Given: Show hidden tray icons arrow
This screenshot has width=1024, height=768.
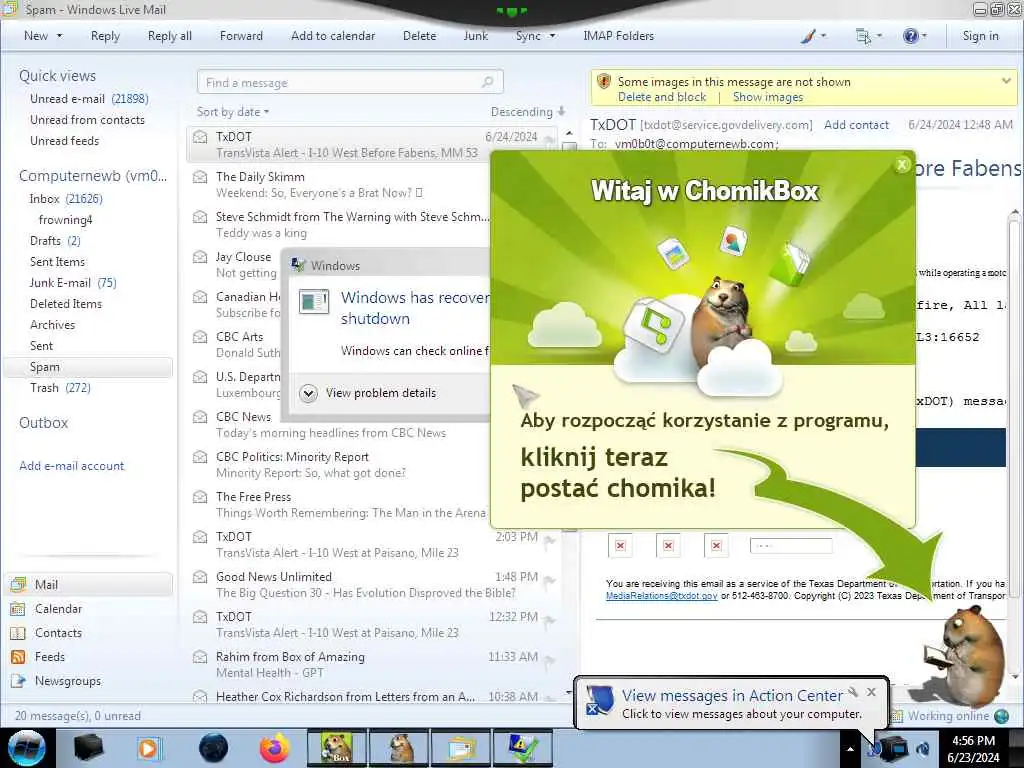Looking at the screenshot, I should (850, 748).
